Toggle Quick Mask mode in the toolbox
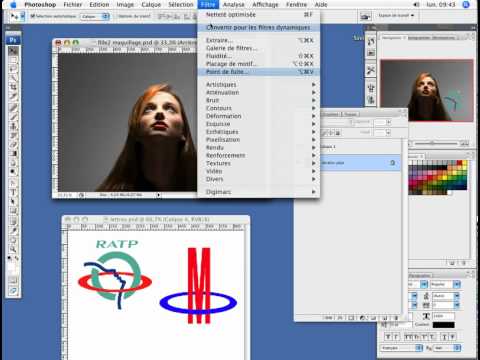The width and height of the screenshot is (480, 360). (x=13, y=280)
